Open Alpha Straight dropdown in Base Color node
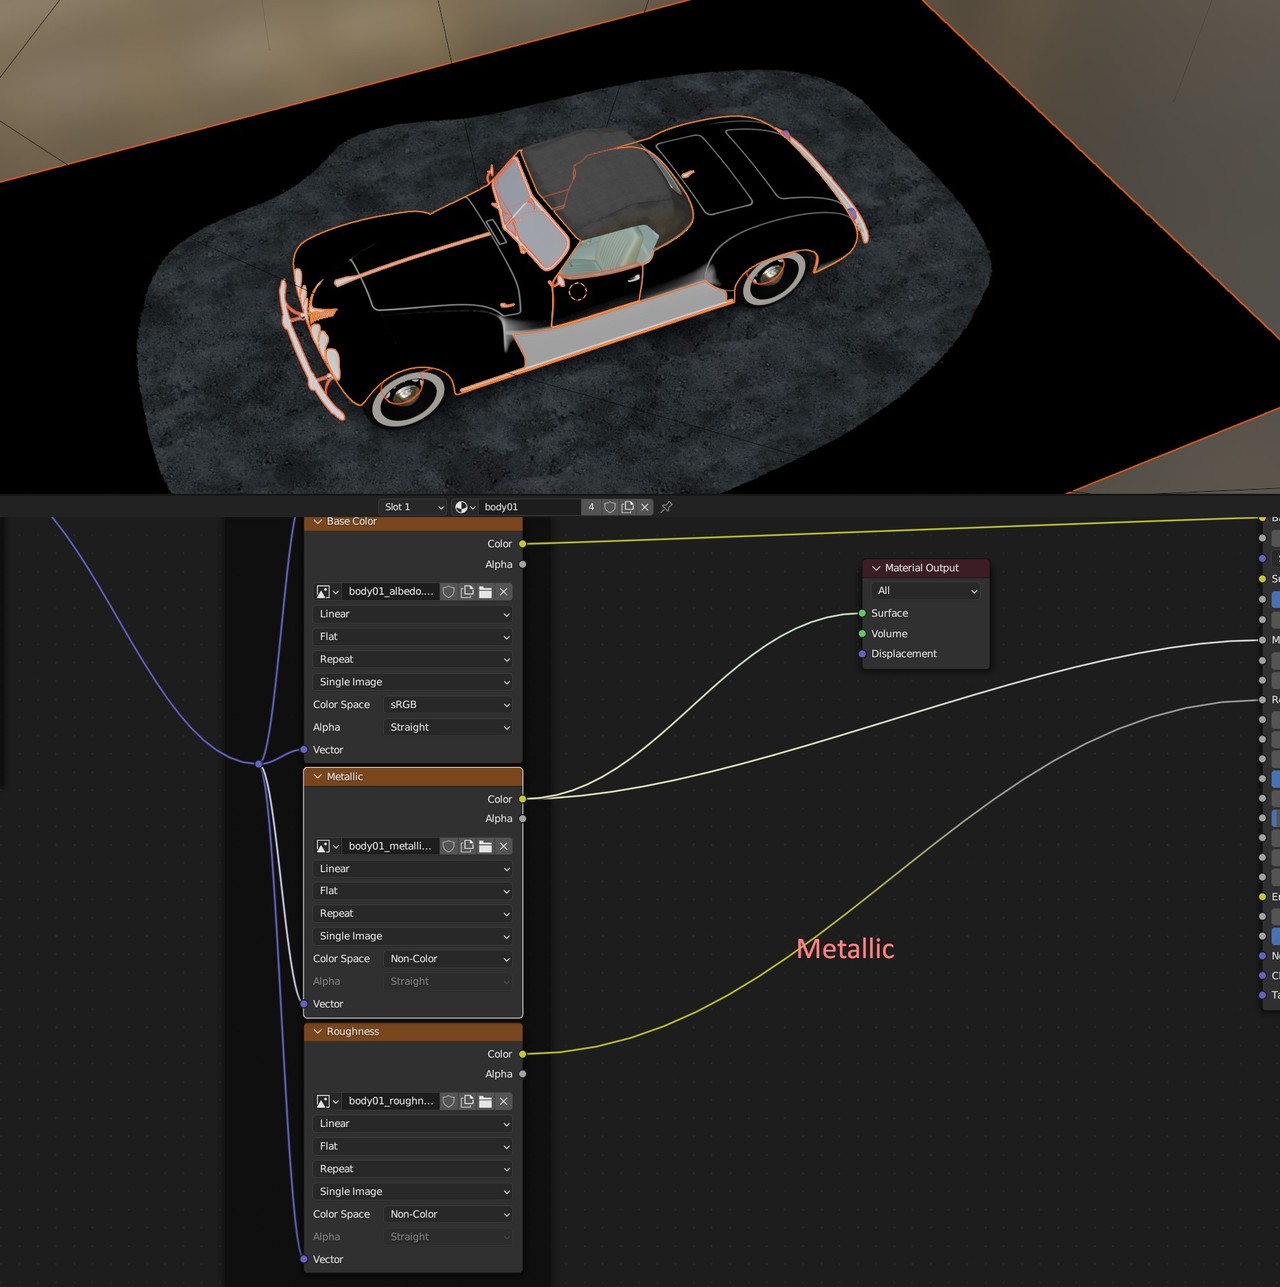 [x=449, y=727]
